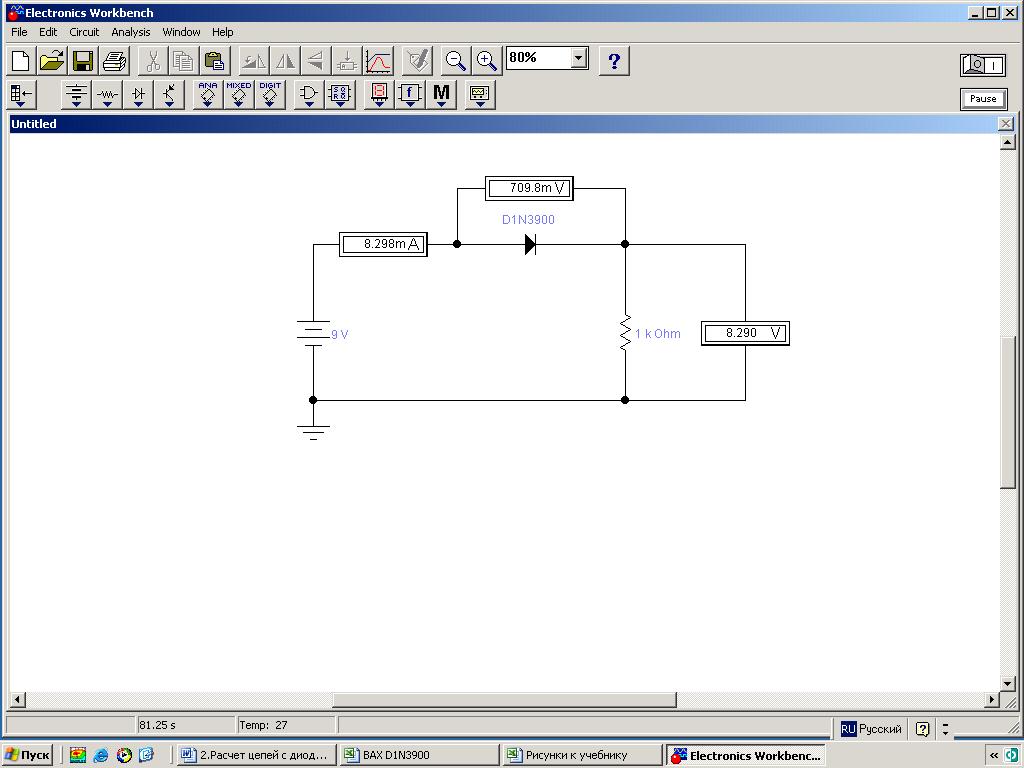Click the horizontal scrollbar thumb
The image size is (1024, 768).
pyautogui.click(x=504, y=699)
